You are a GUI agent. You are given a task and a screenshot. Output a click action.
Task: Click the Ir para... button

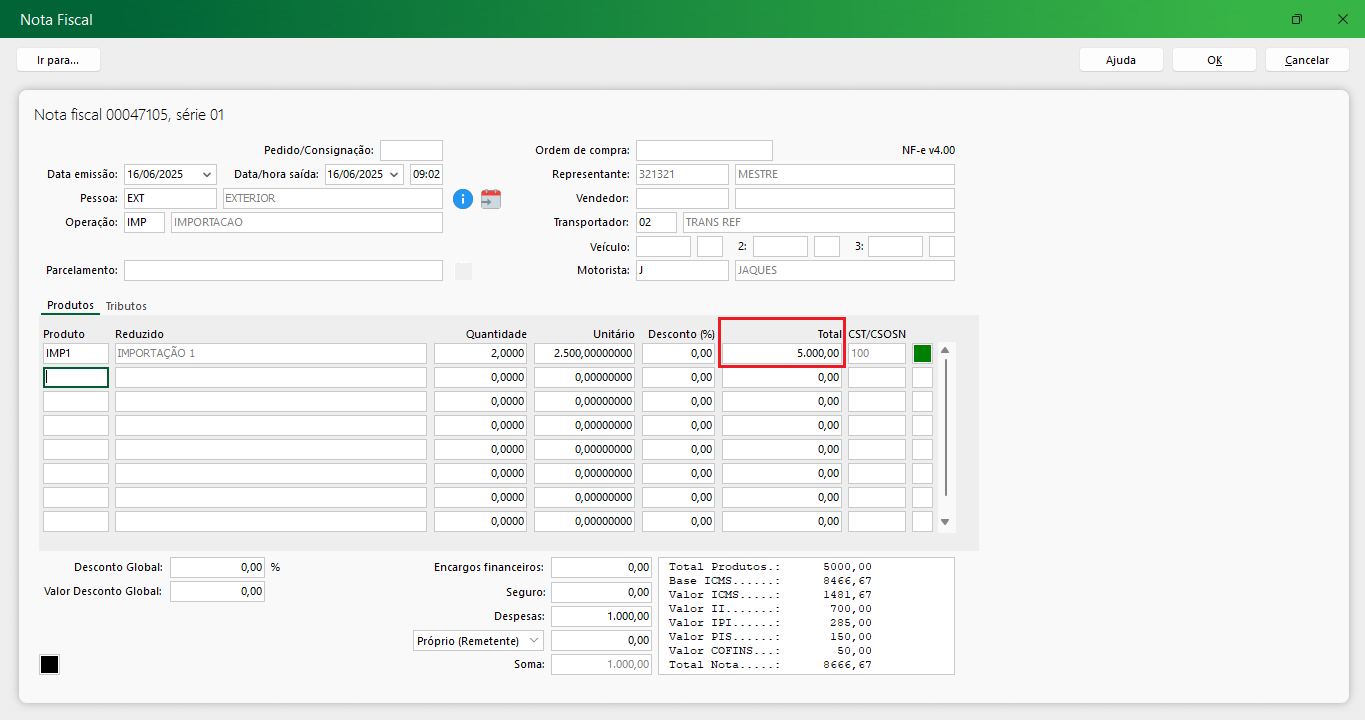pyautogui.click(x=58, y=60)
